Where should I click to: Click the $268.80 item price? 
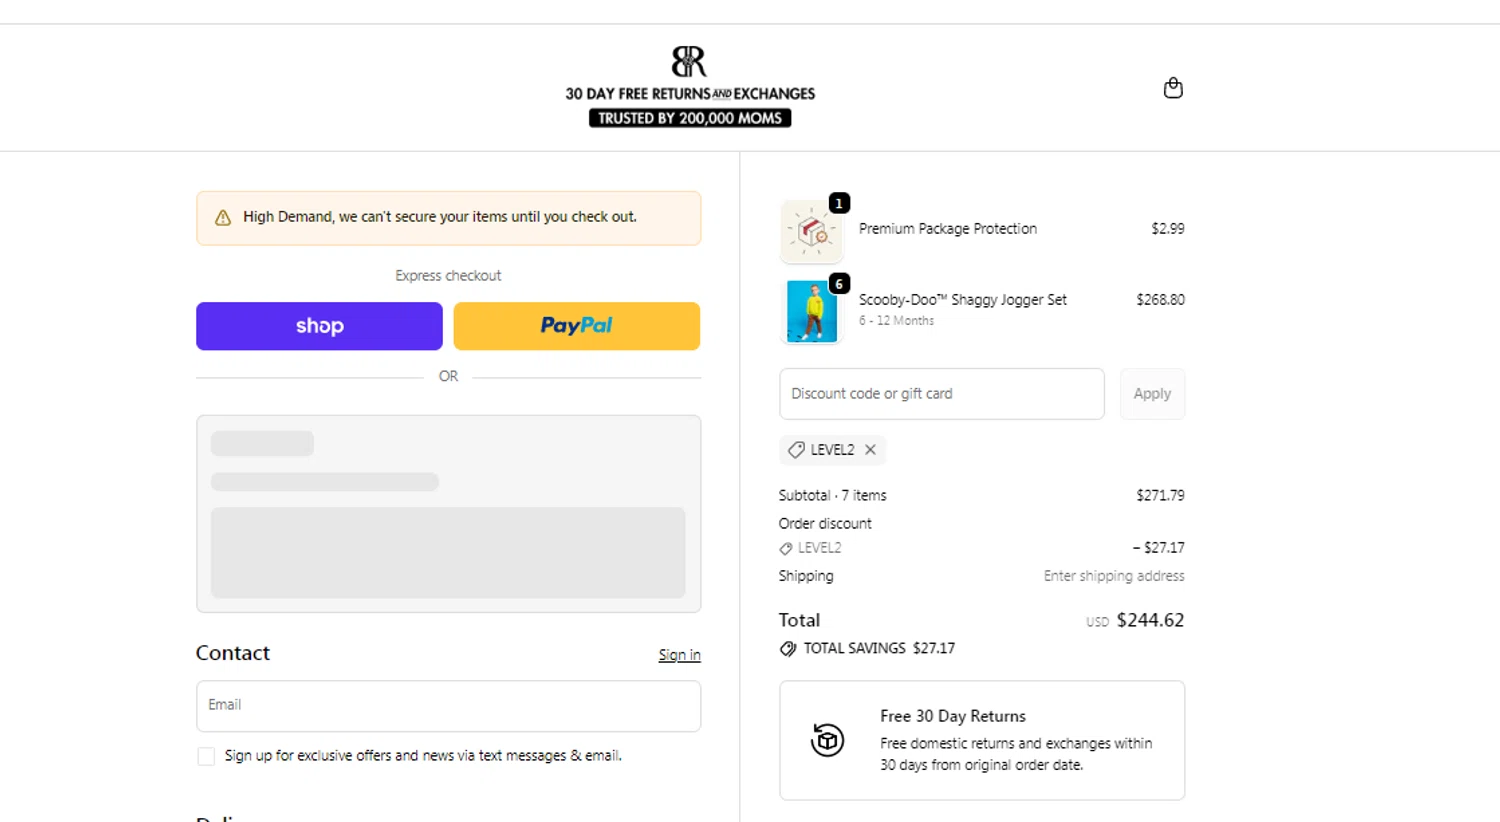tap(1160, 300)
